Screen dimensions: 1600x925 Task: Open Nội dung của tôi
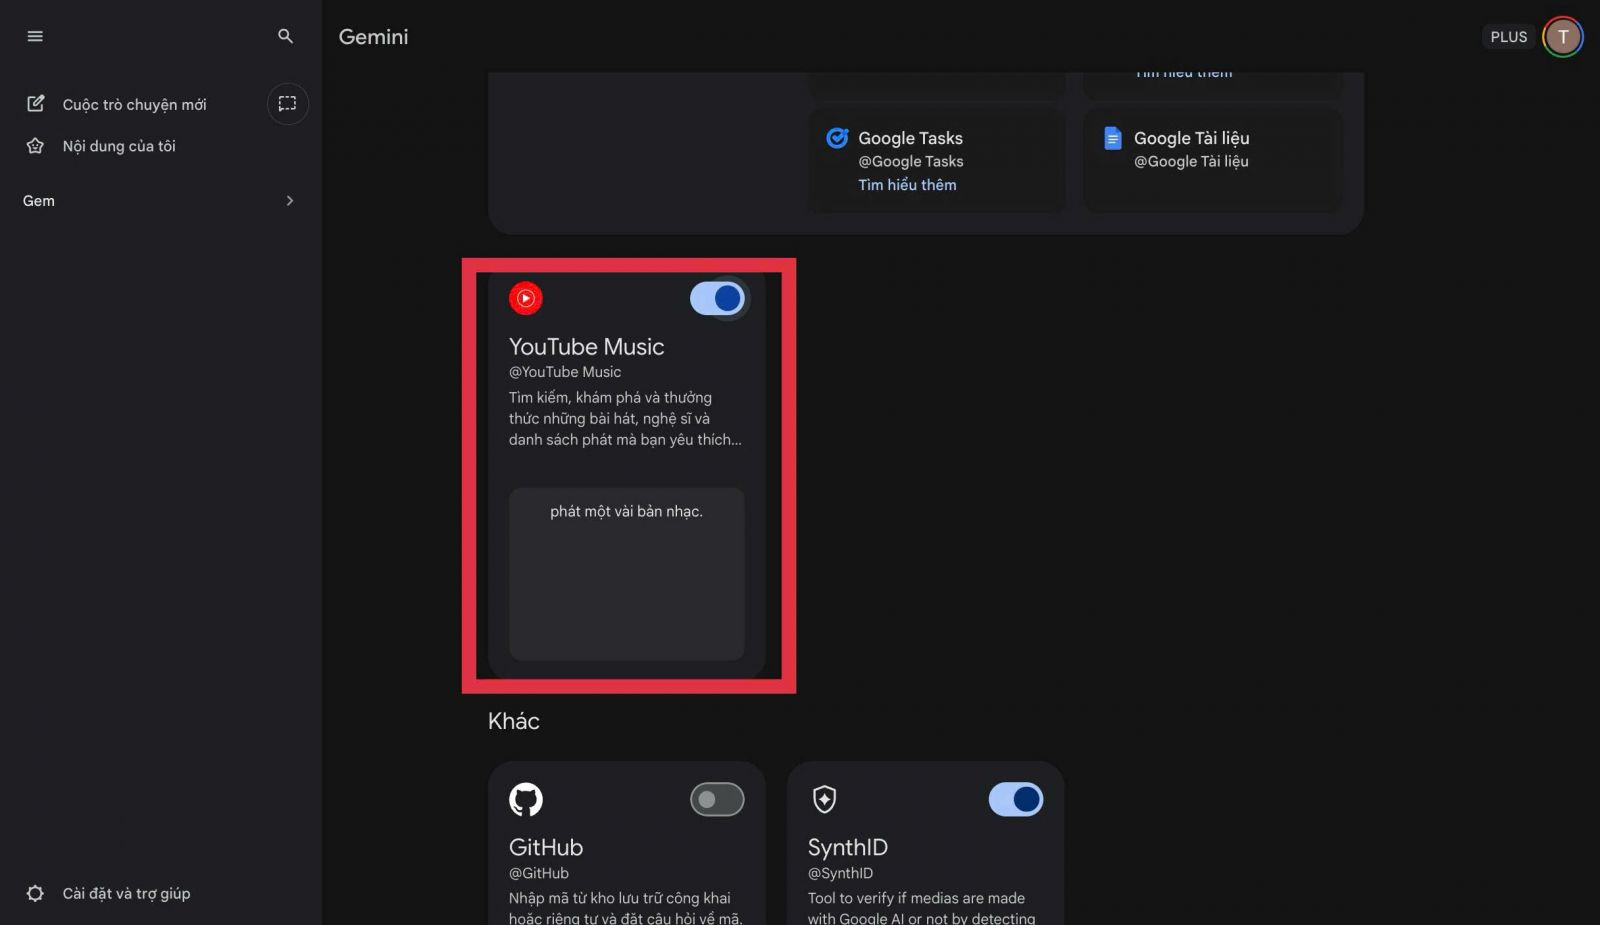tap(118, 146)
